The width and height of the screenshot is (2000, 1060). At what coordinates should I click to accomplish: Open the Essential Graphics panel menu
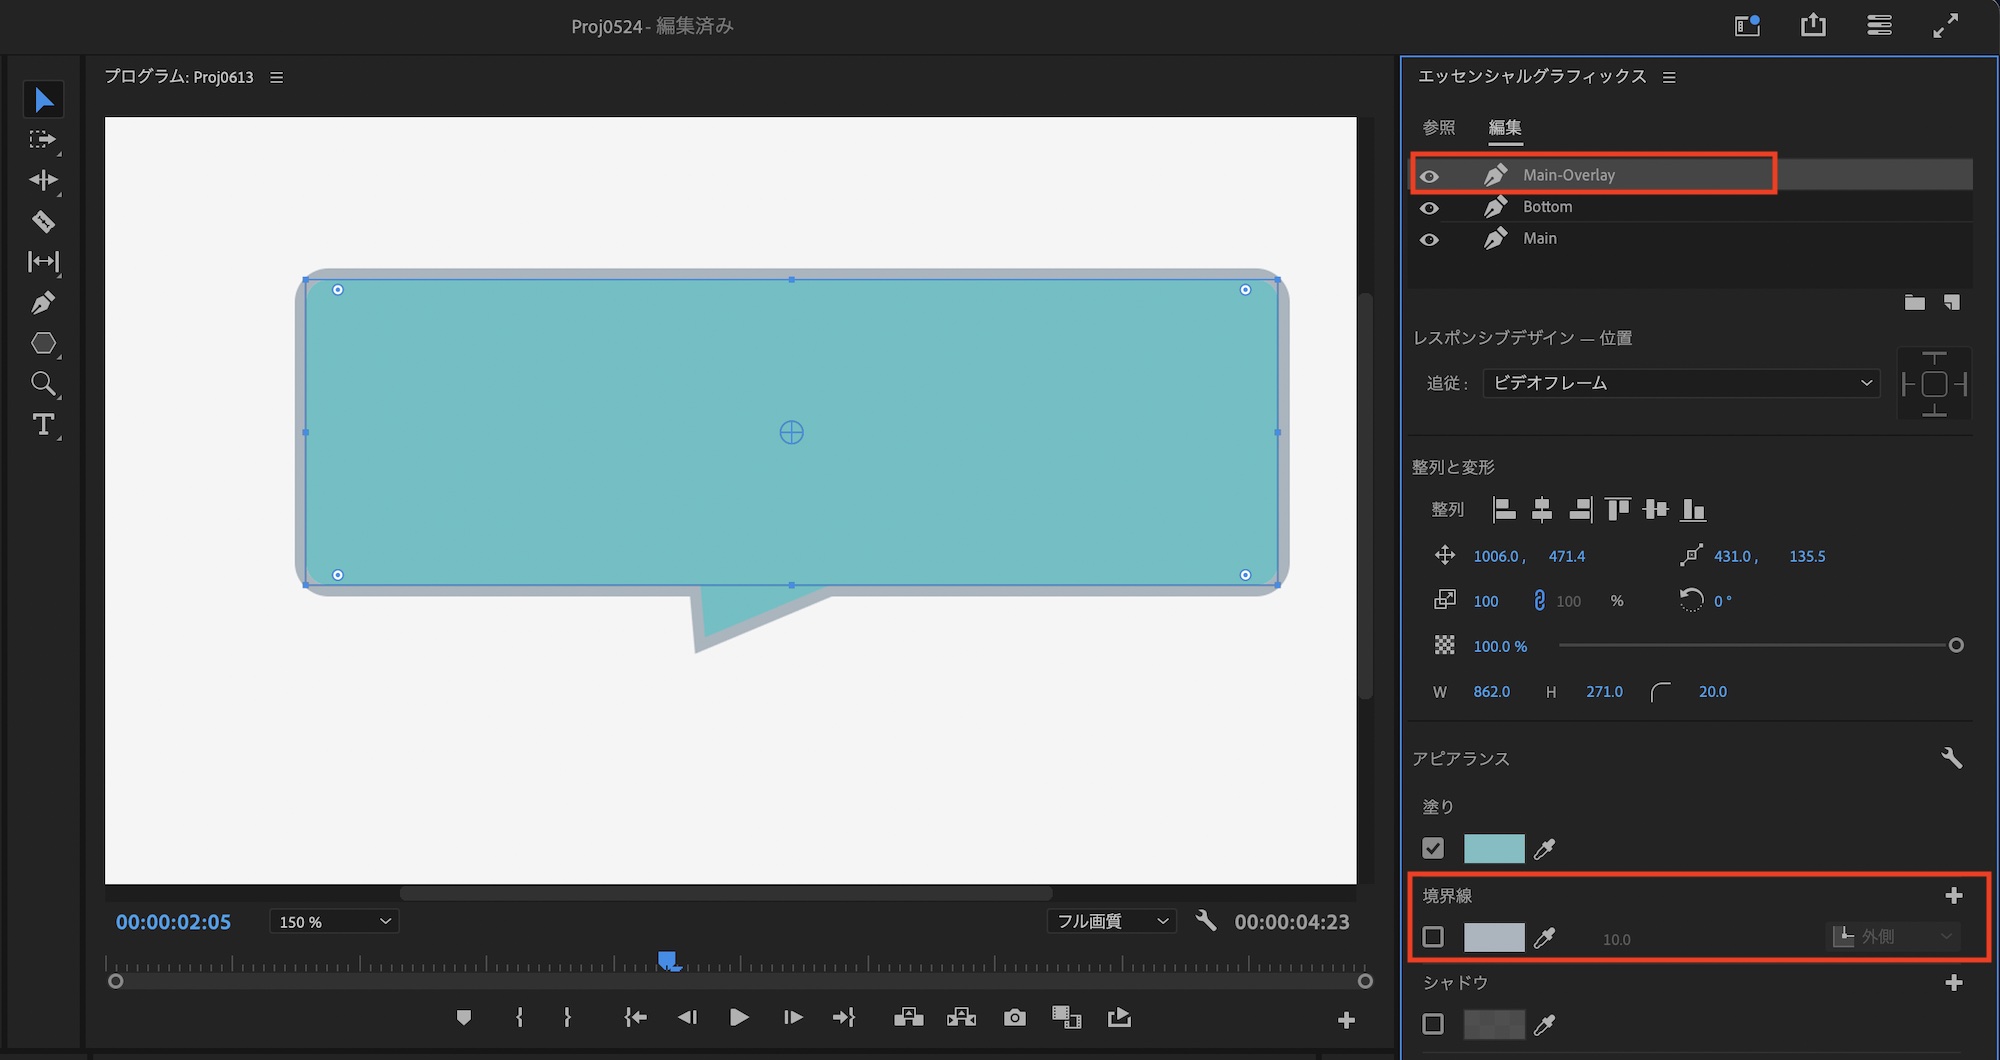tap(1669, 77)
